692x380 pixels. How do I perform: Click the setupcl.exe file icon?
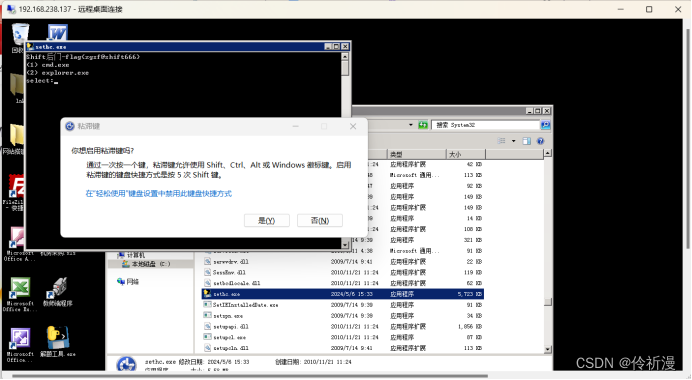coord(207,337)
